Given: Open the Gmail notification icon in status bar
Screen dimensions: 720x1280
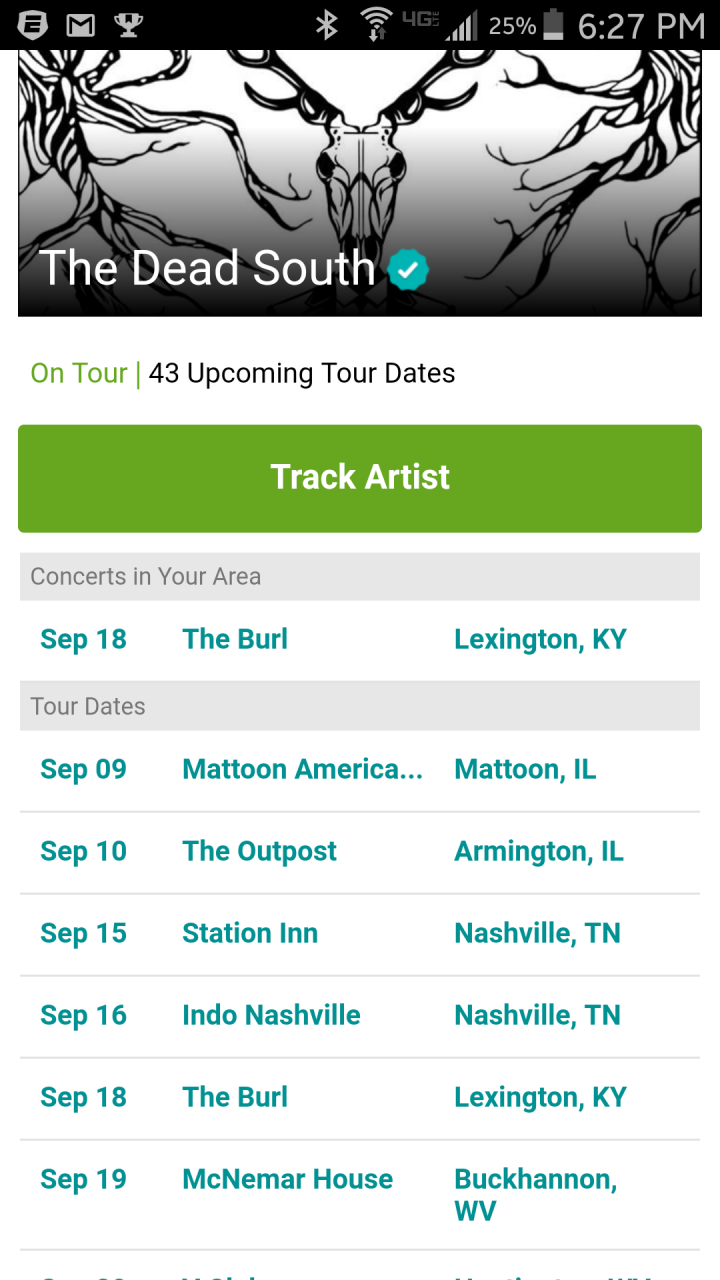Looking at the screenshot, I should pyautogui.click(x=81, y=25).
